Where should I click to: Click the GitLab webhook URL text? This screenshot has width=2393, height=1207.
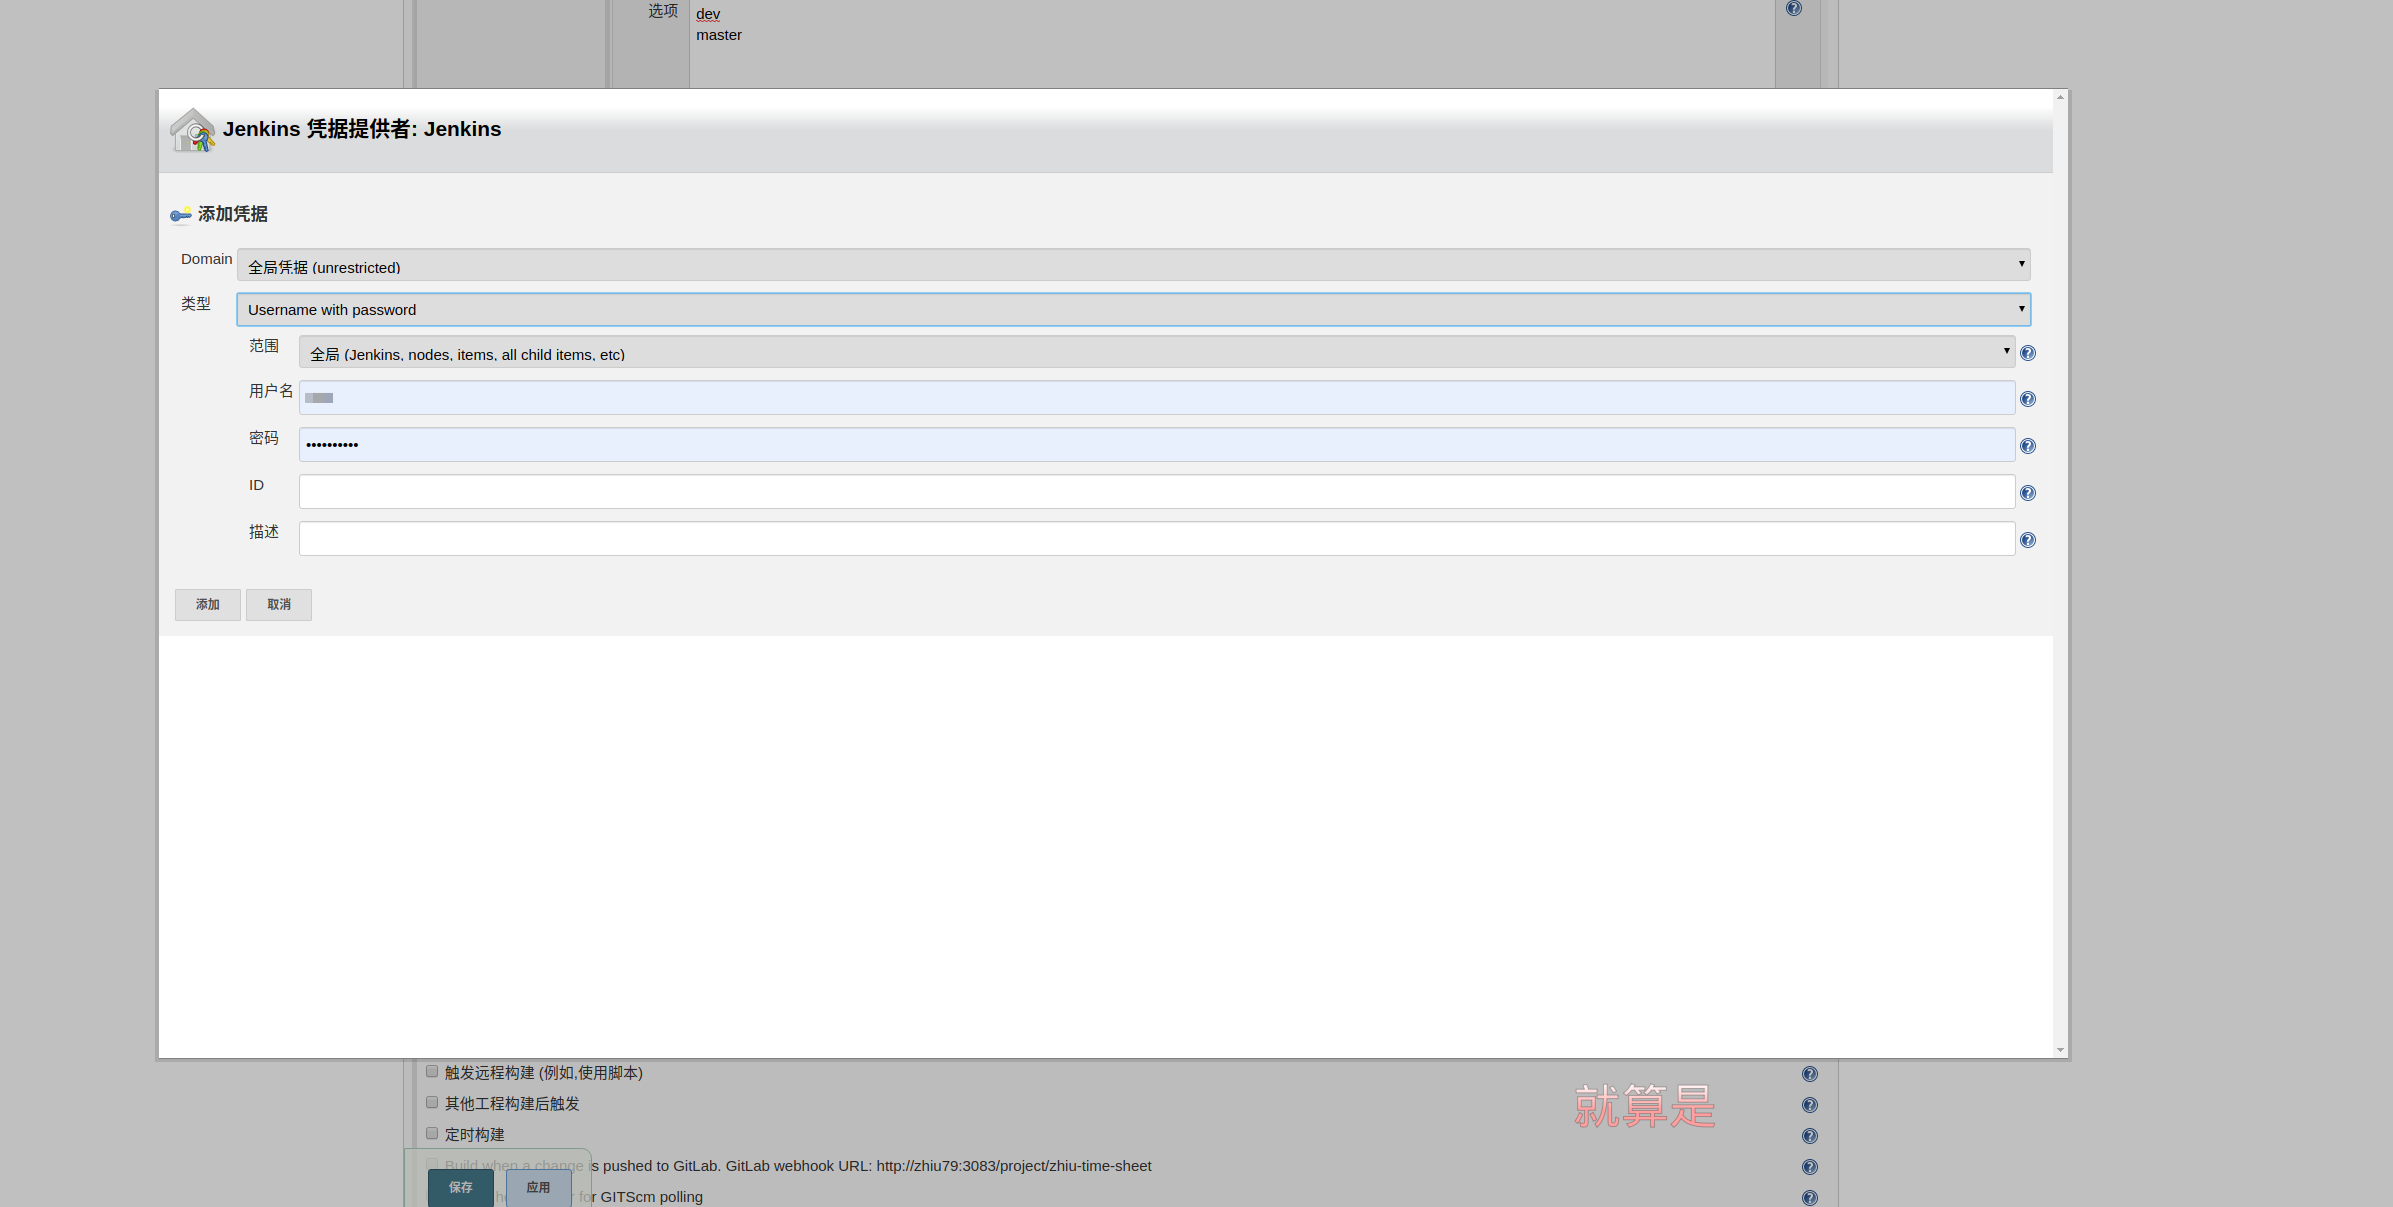(x=1014, y=1166)
